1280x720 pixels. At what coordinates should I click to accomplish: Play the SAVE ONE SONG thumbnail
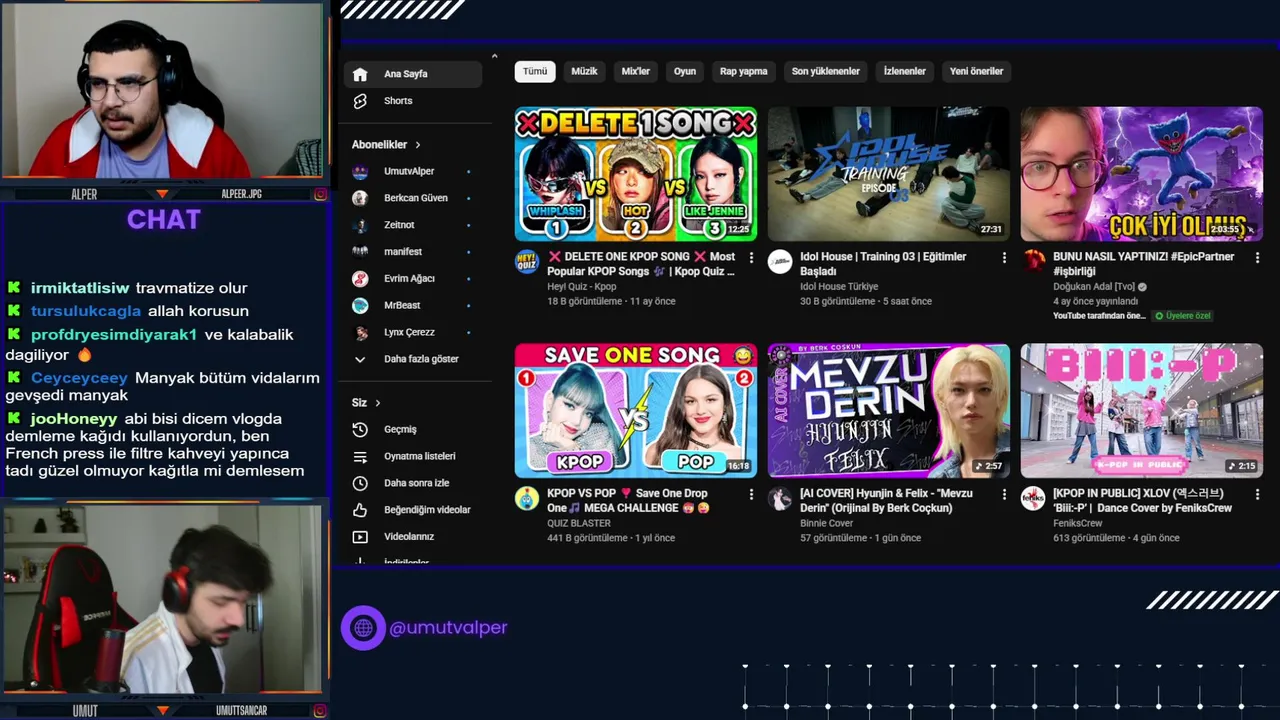[636, 410]
